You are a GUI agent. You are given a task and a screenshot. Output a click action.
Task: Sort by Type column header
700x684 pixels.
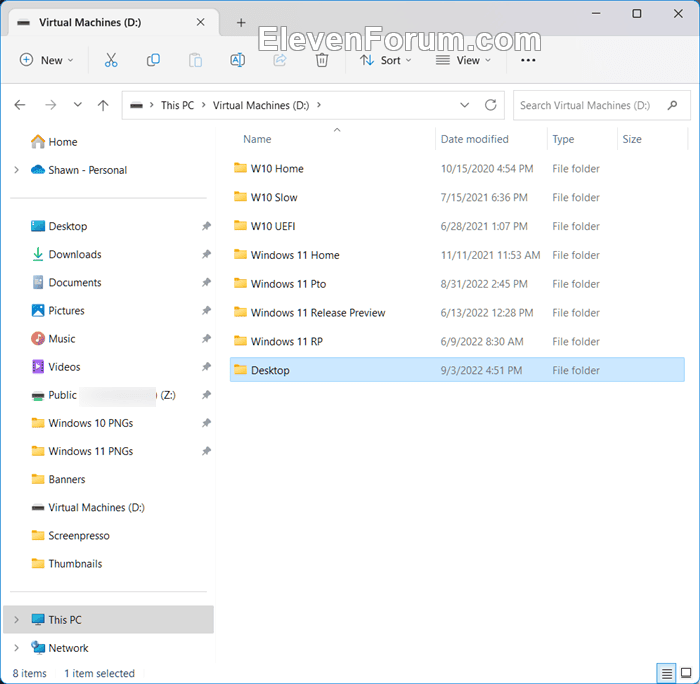563,139
